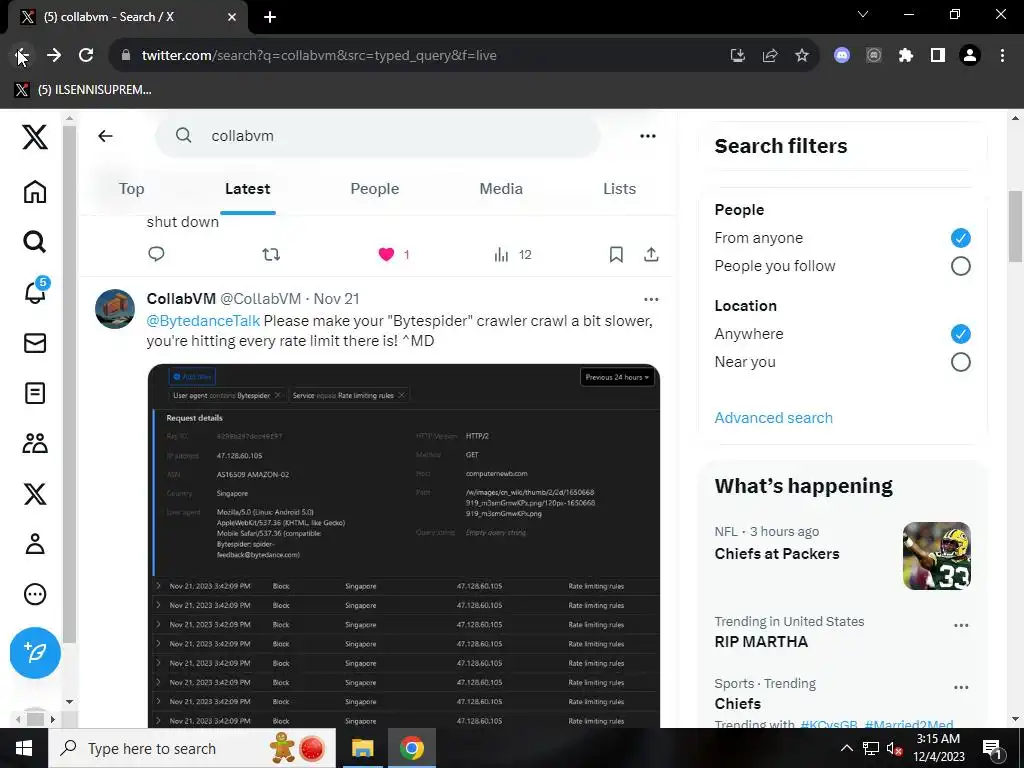Reply to the shut down tweet
The height and width of the screenshot is (768, 1024).
point(156,254)
